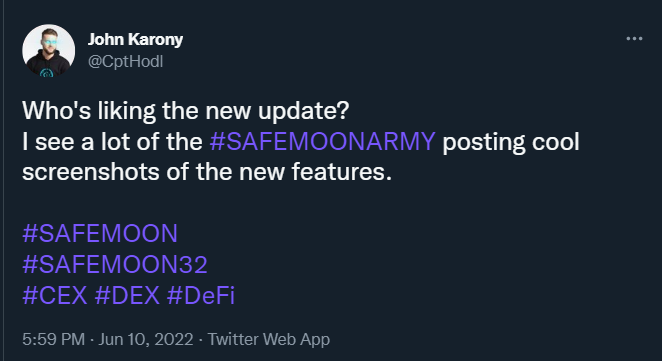This screenshot has width=662, height=361.
Task: Click the Twitter Web App source label
Action: tap(269, 339)
